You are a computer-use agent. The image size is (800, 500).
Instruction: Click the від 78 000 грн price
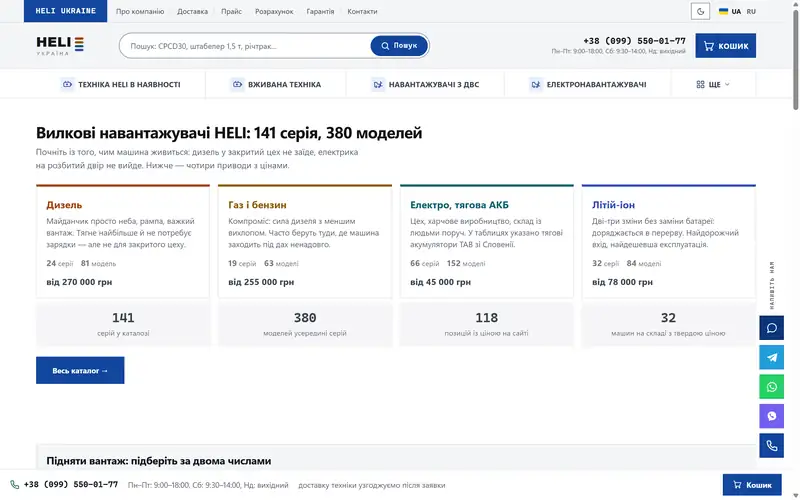point(622,282)
